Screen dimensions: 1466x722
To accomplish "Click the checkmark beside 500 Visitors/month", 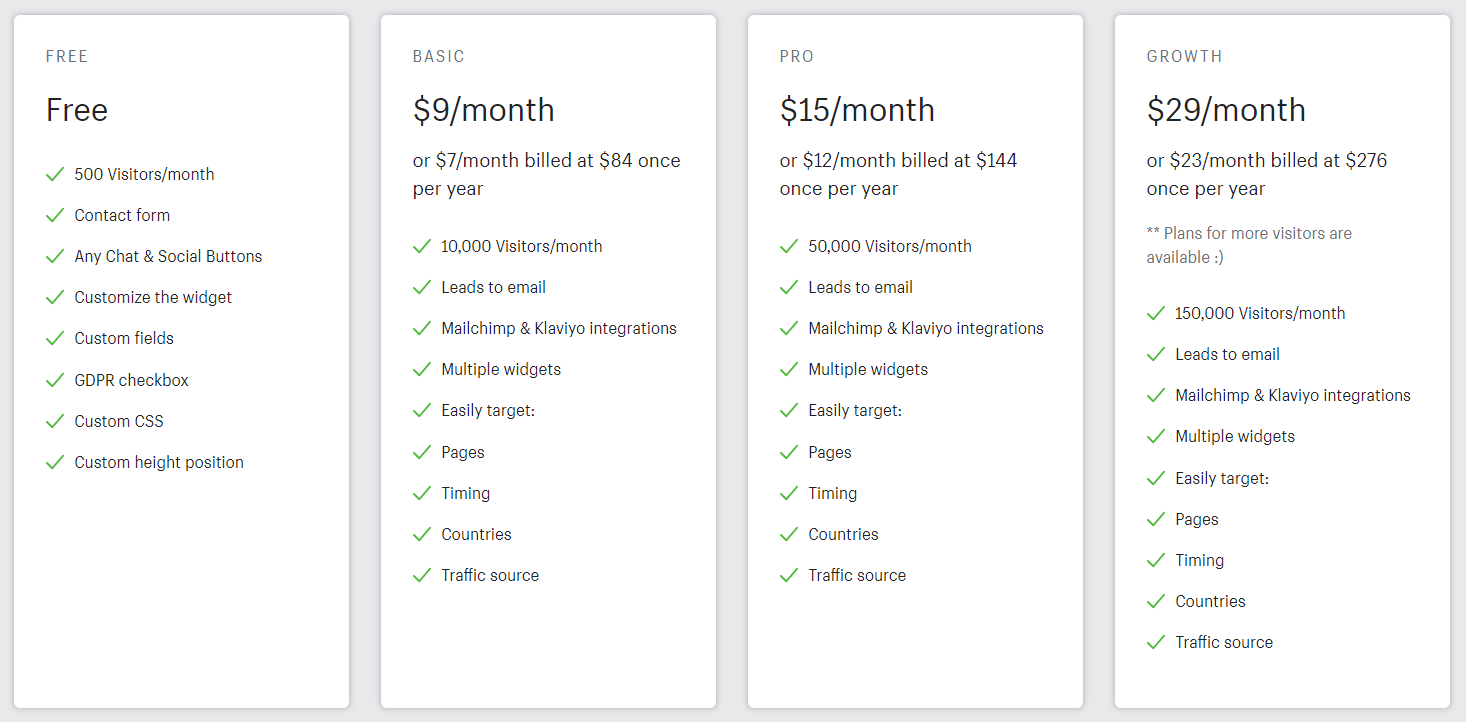I will [55, 174].
